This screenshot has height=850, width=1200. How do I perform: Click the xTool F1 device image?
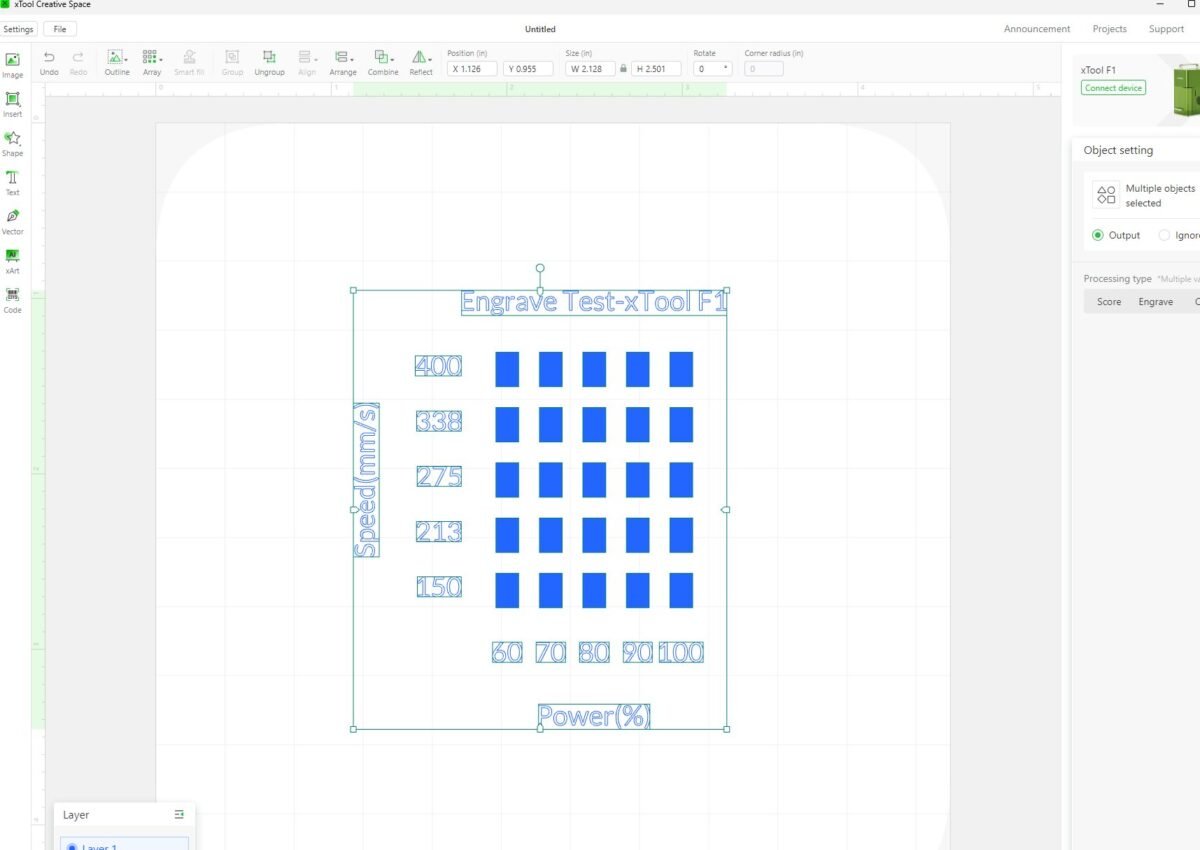[x=1186, y=89]
